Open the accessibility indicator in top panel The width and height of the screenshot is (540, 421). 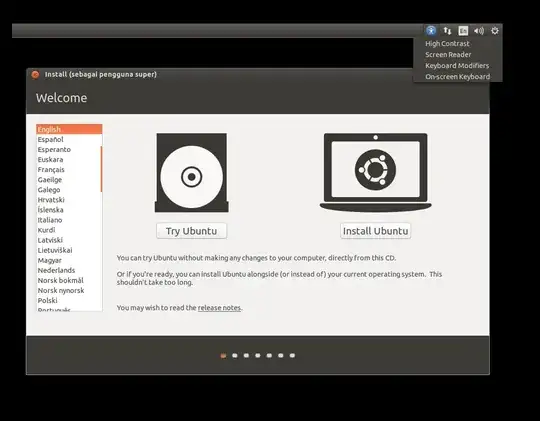click(x=431, y=31)
